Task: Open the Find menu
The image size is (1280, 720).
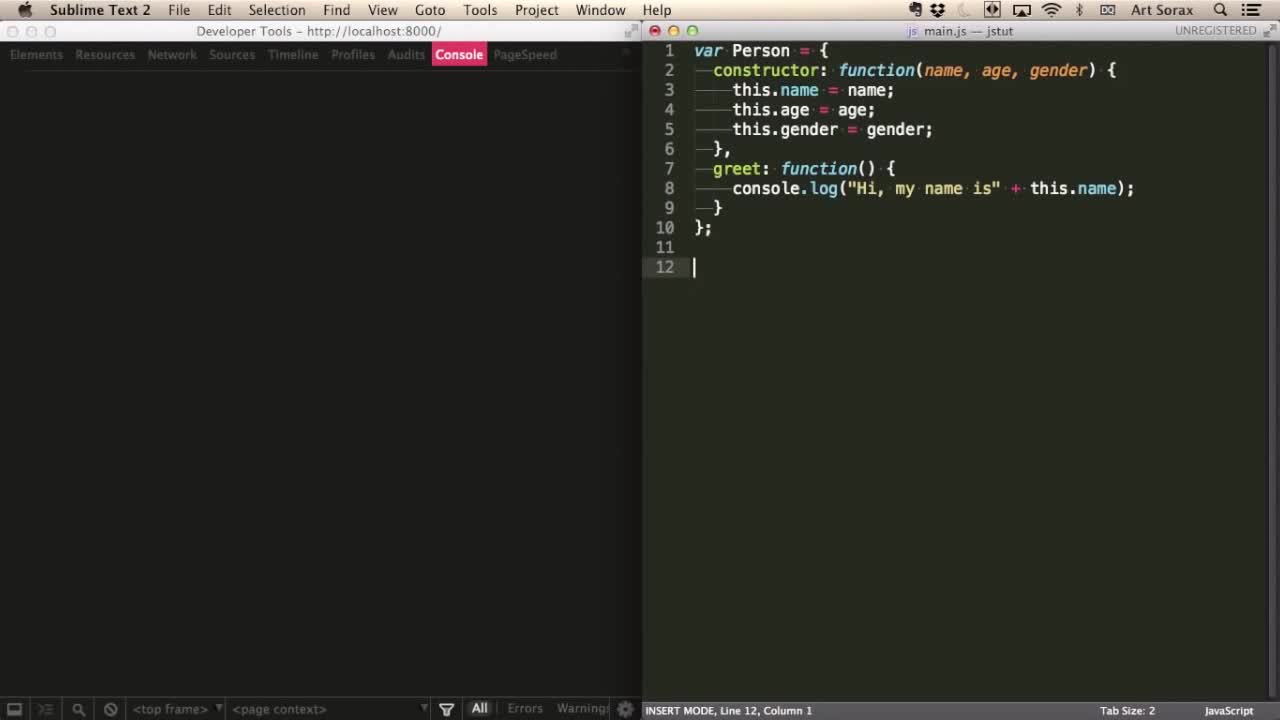Action: [x=336, y=10]
